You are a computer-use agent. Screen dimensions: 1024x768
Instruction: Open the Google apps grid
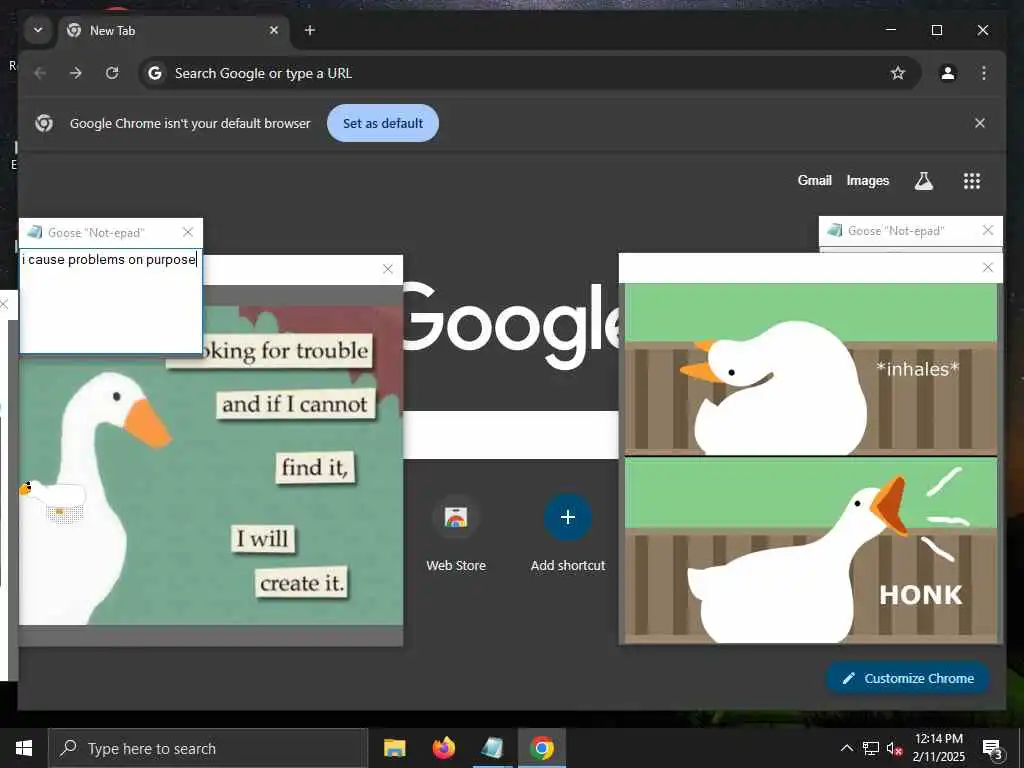coord(972,181)
